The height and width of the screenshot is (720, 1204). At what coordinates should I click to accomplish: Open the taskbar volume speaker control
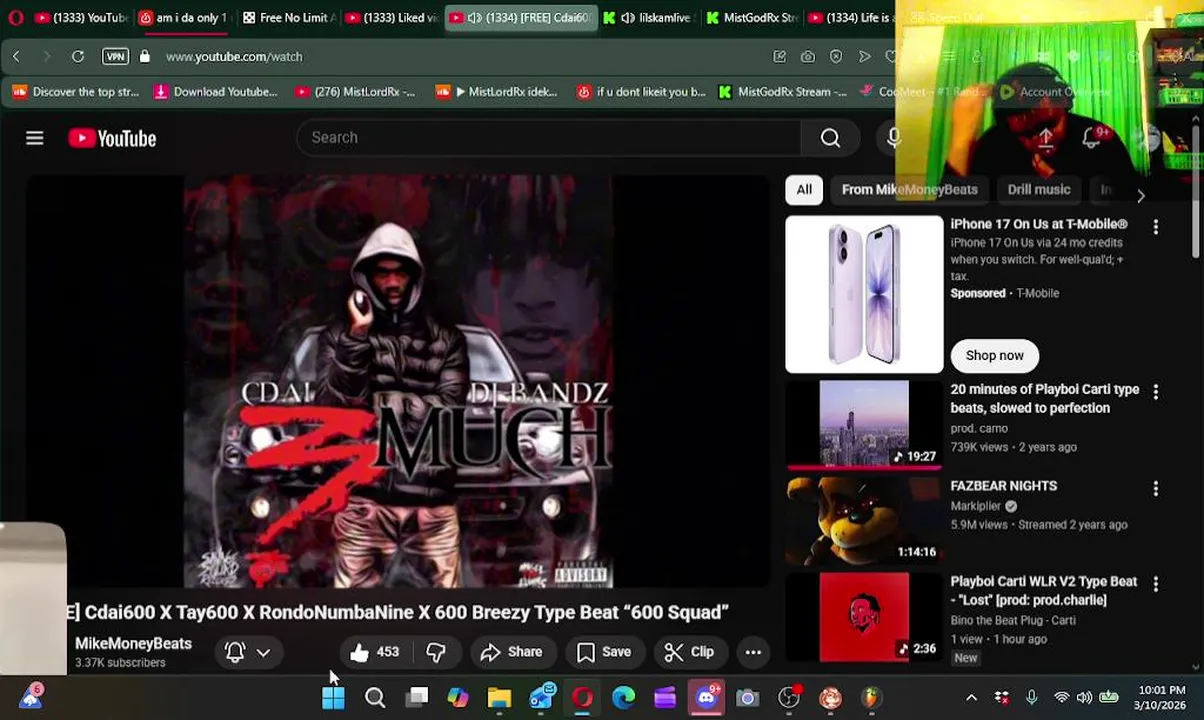(1084, 698)
